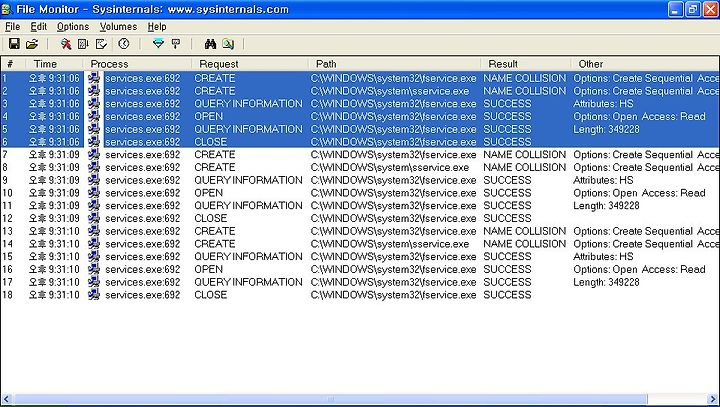Select Length: 349228 in row 5
Image resolution: width=720 pixels, height=407 pixels.
tap(606, 129)
